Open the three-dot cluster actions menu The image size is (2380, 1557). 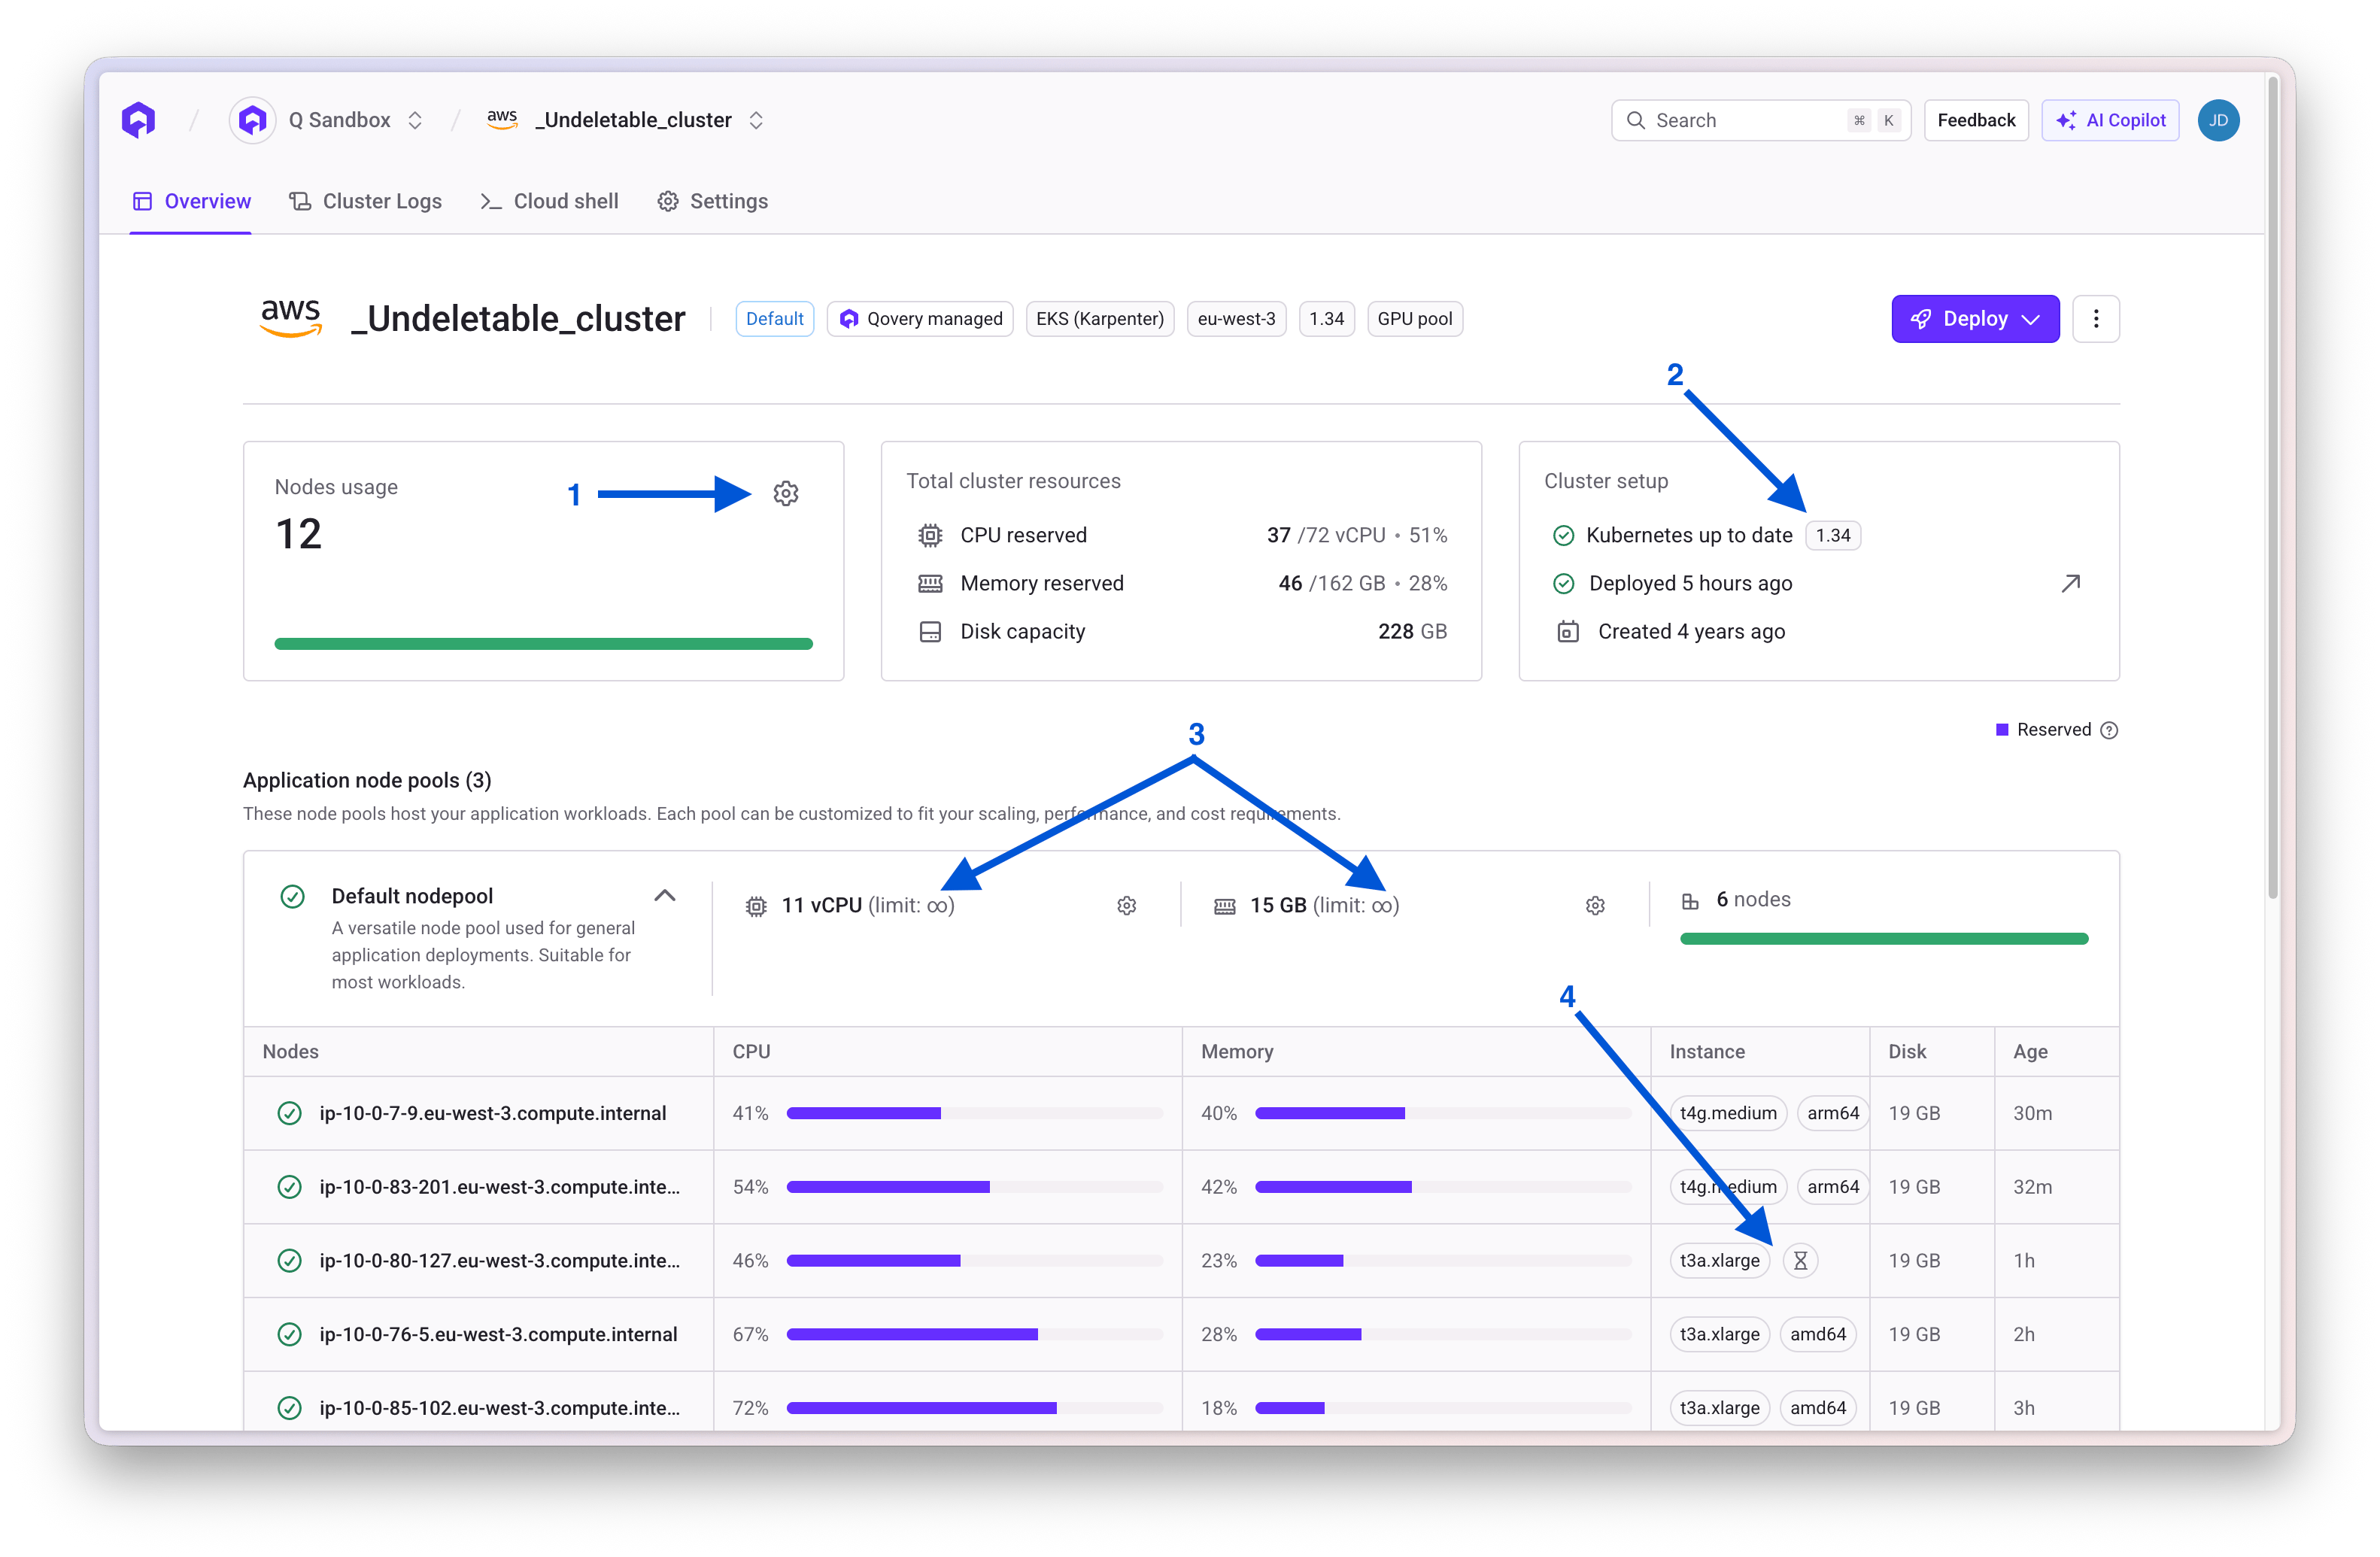[x=2096, y=319]
